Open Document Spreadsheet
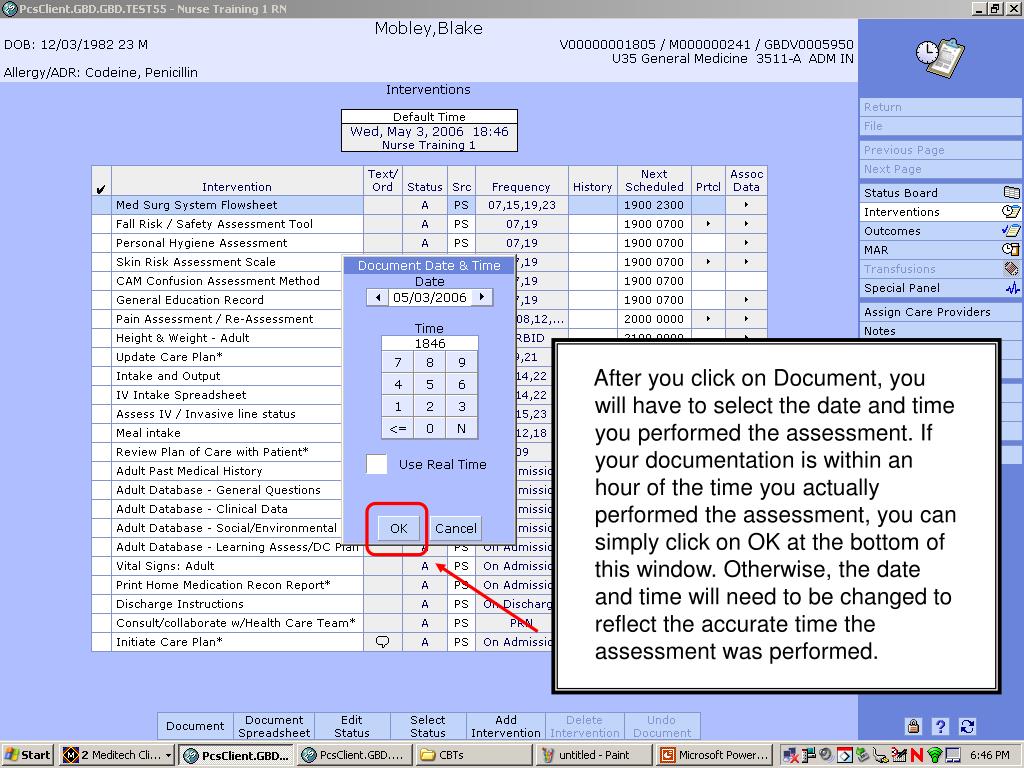 click(274, 726)
